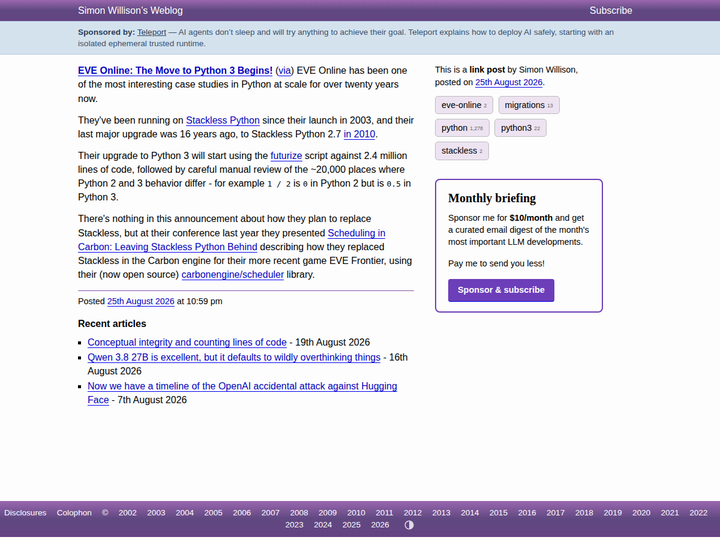Go to the 2010 archive
This screenshot has width=720, height=540.
(x=356, y=513)
